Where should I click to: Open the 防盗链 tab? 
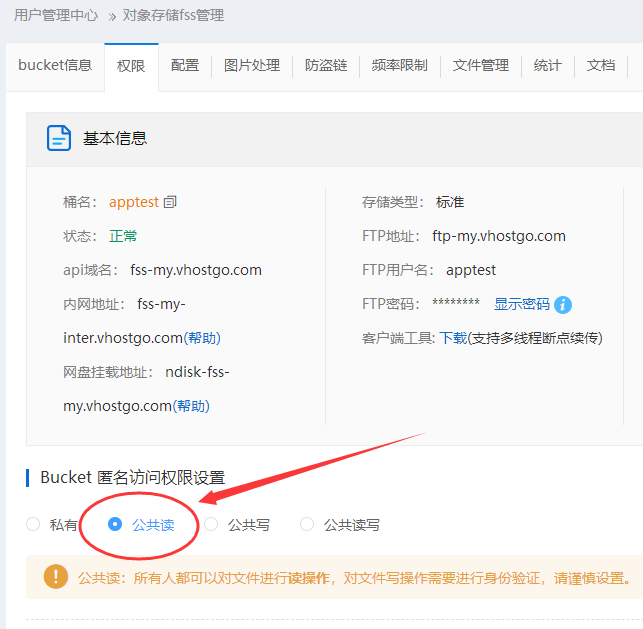(326, 65)
